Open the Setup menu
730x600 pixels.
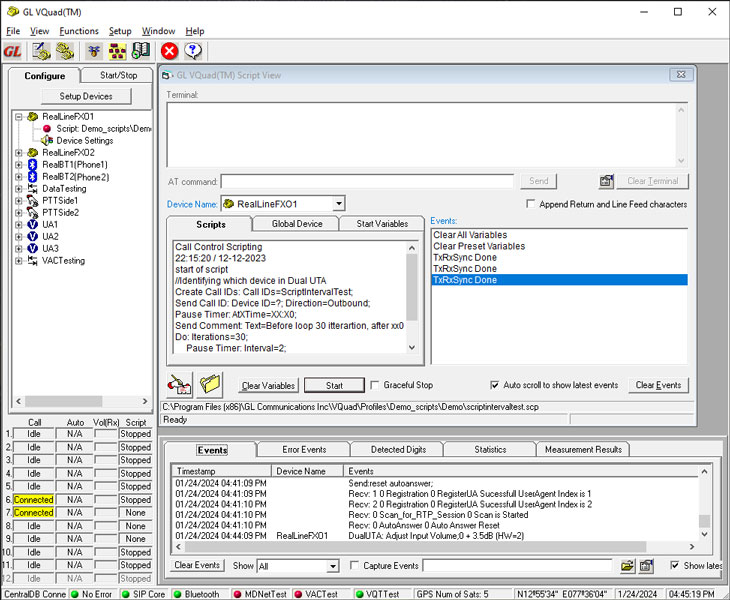pyautogui.click(x=120, y=31)
